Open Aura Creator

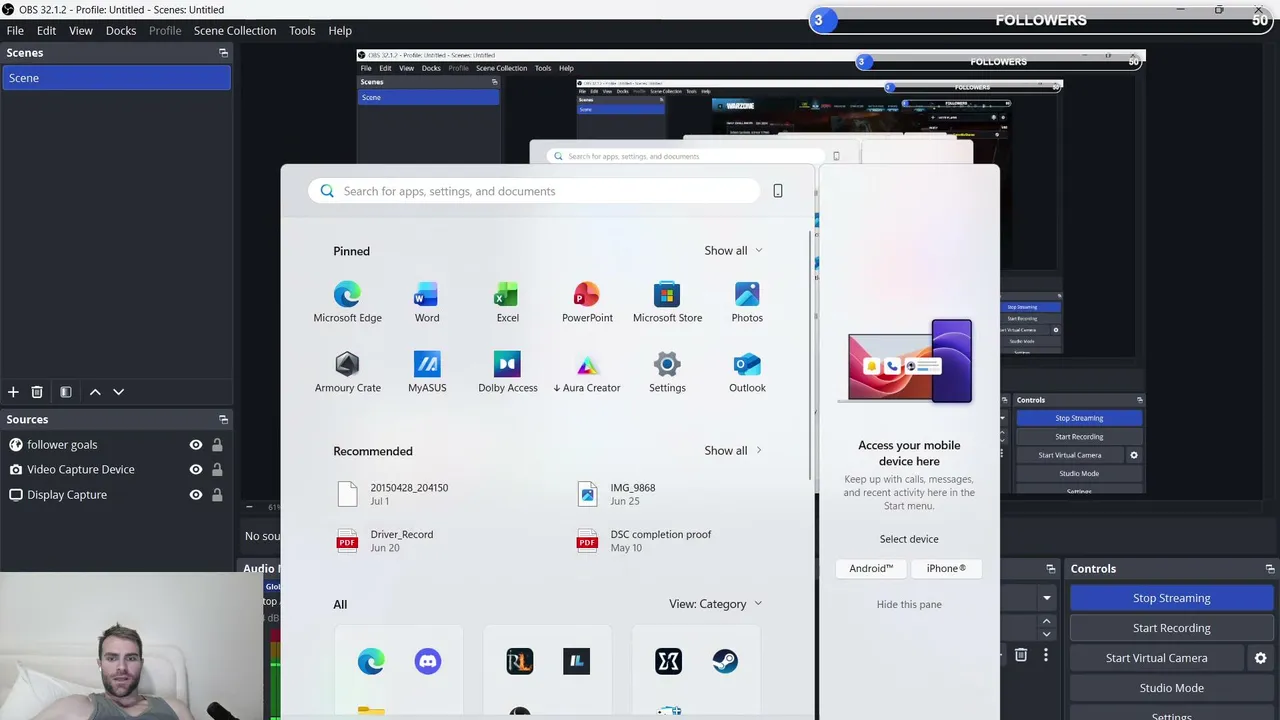click(x=587, y=372)
